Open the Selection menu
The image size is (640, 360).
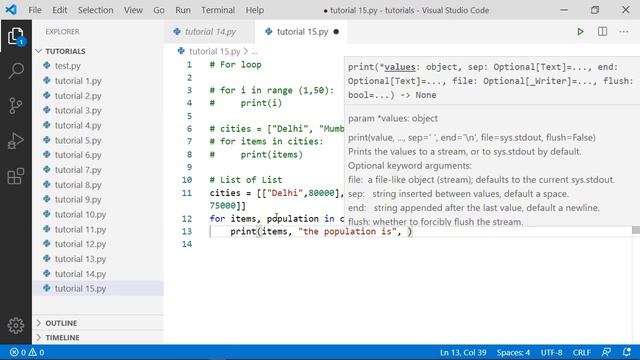(96, 10)
